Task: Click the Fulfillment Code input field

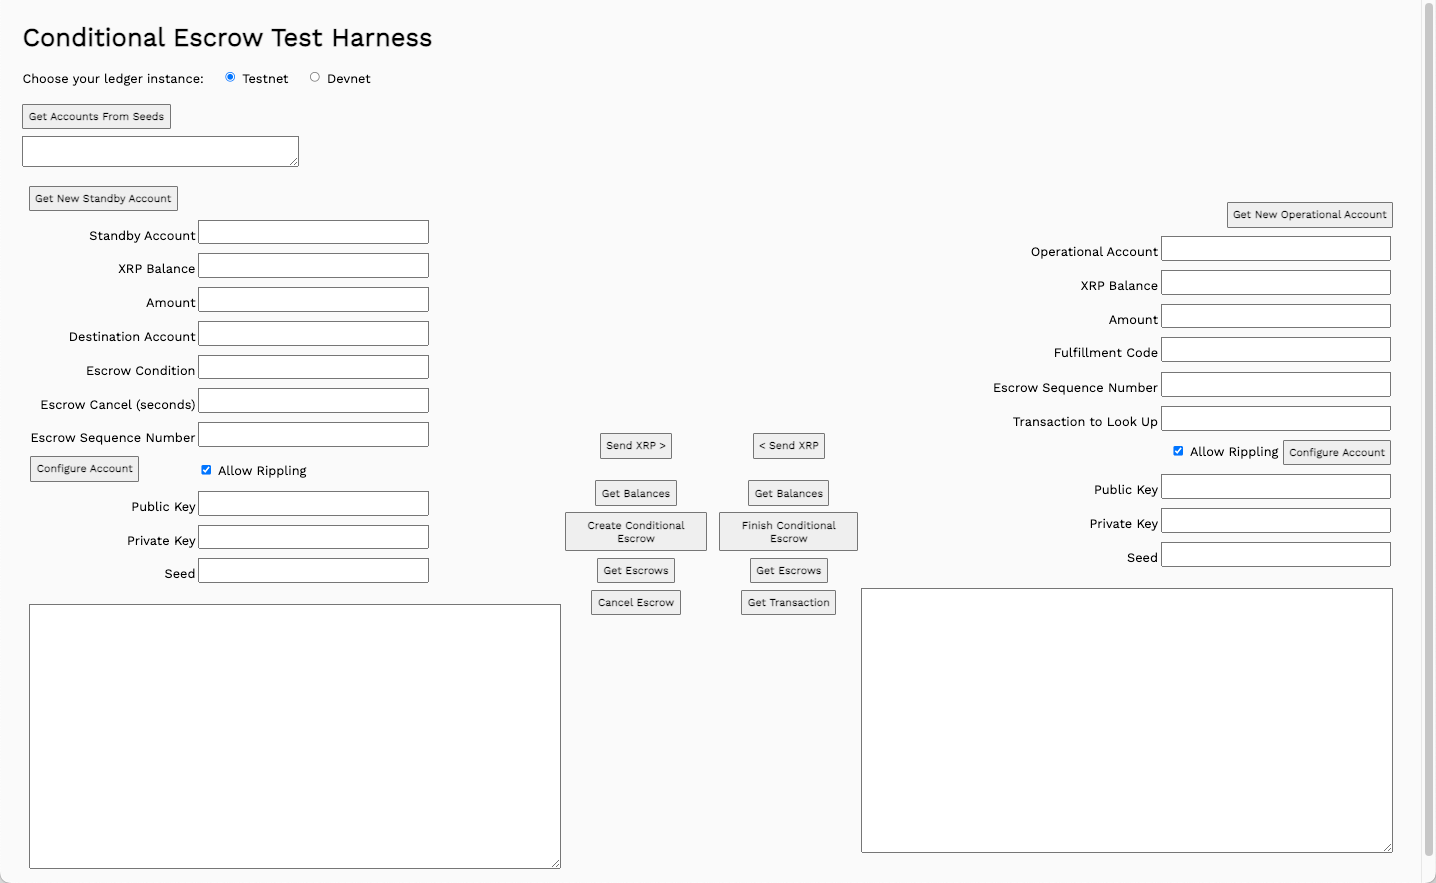Action: tap(1275, 349)
